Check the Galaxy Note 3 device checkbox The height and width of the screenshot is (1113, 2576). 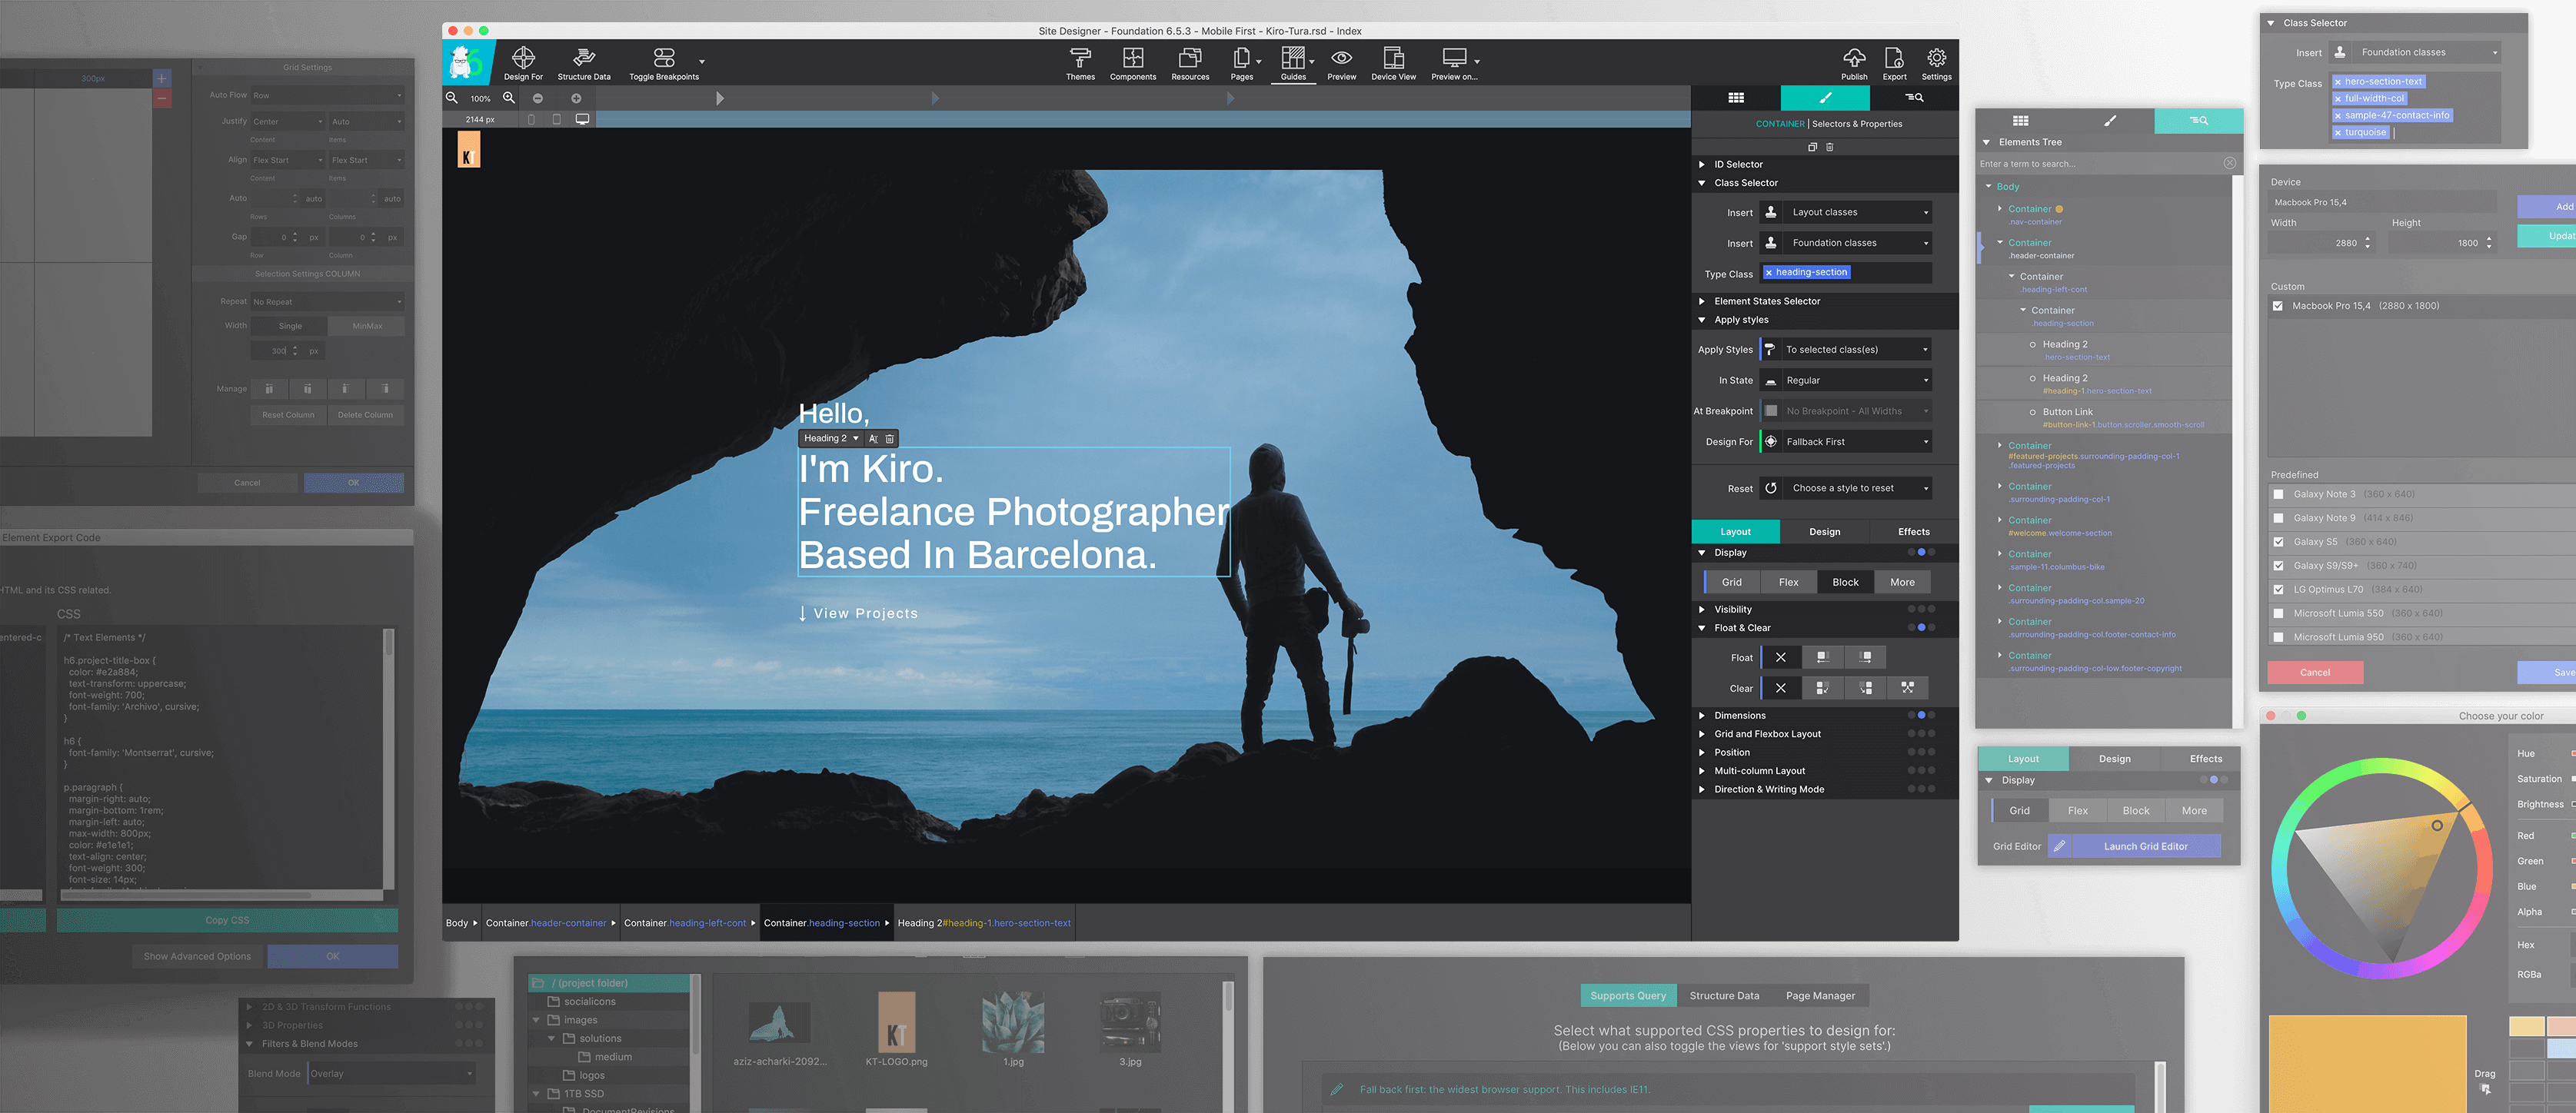(x=2278, y=494)
